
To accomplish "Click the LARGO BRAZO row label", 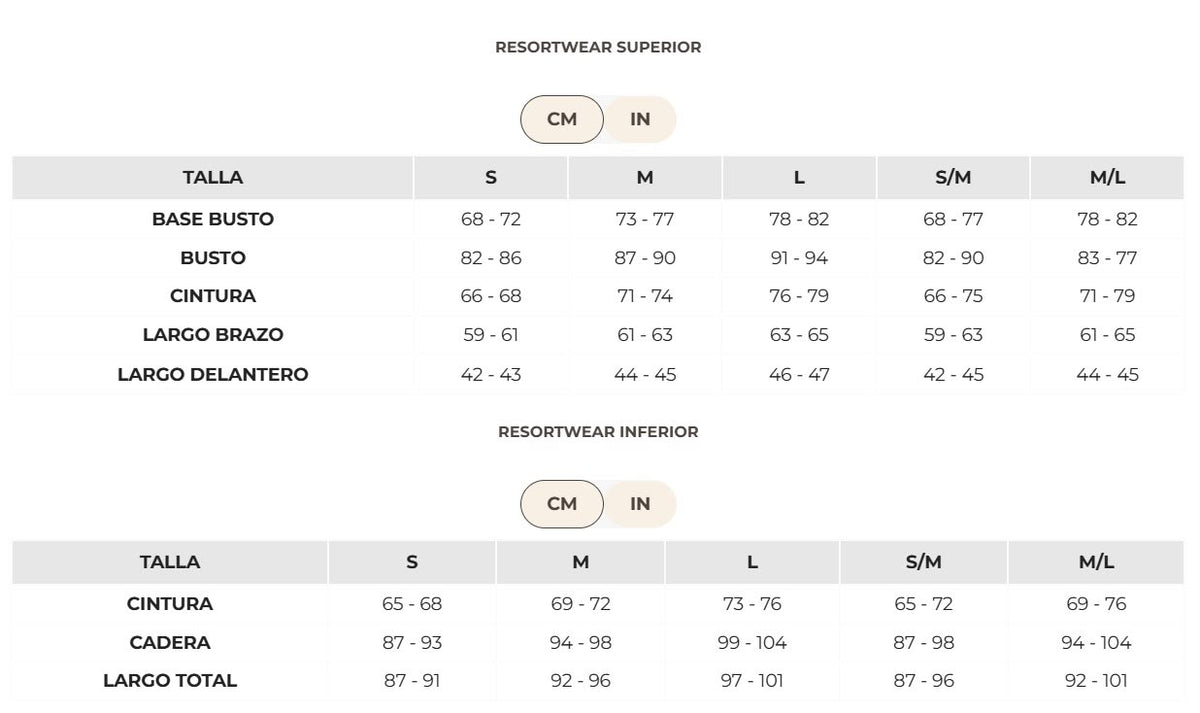I will coord(213,335).
